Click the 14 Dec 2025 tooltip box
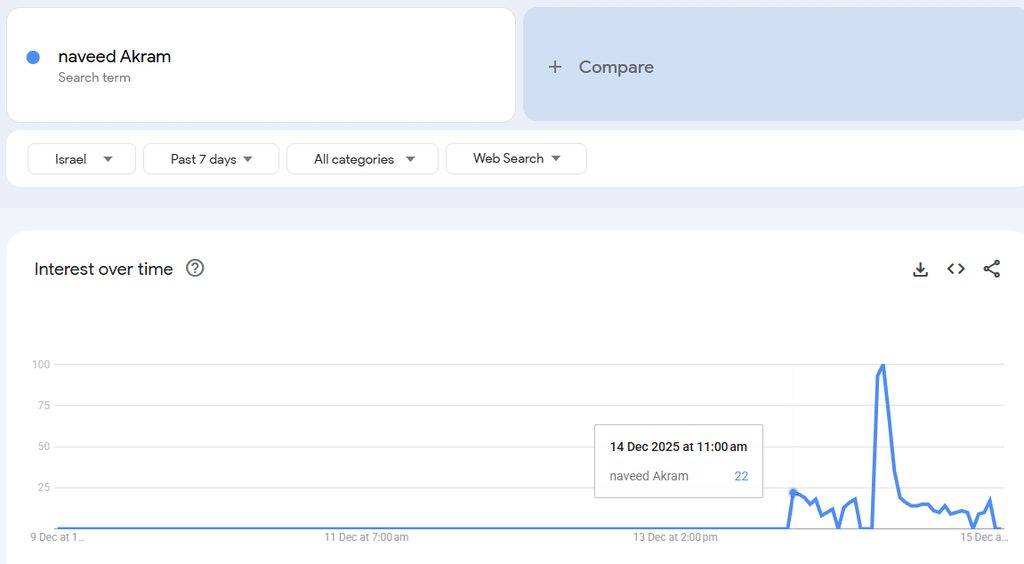The image size is (1024, 564). tap(678, 460)
